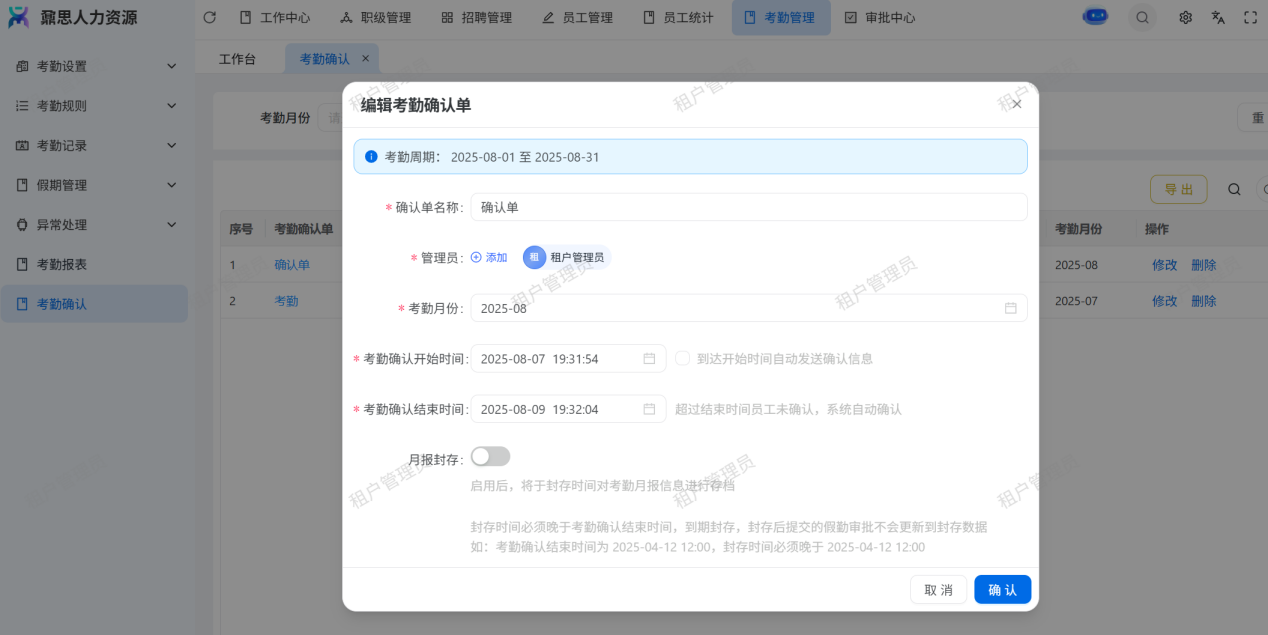The width and height of the screenshot is (1268, 635).
Task: Click 取消 button in dialog
Action: click(938, 590)
